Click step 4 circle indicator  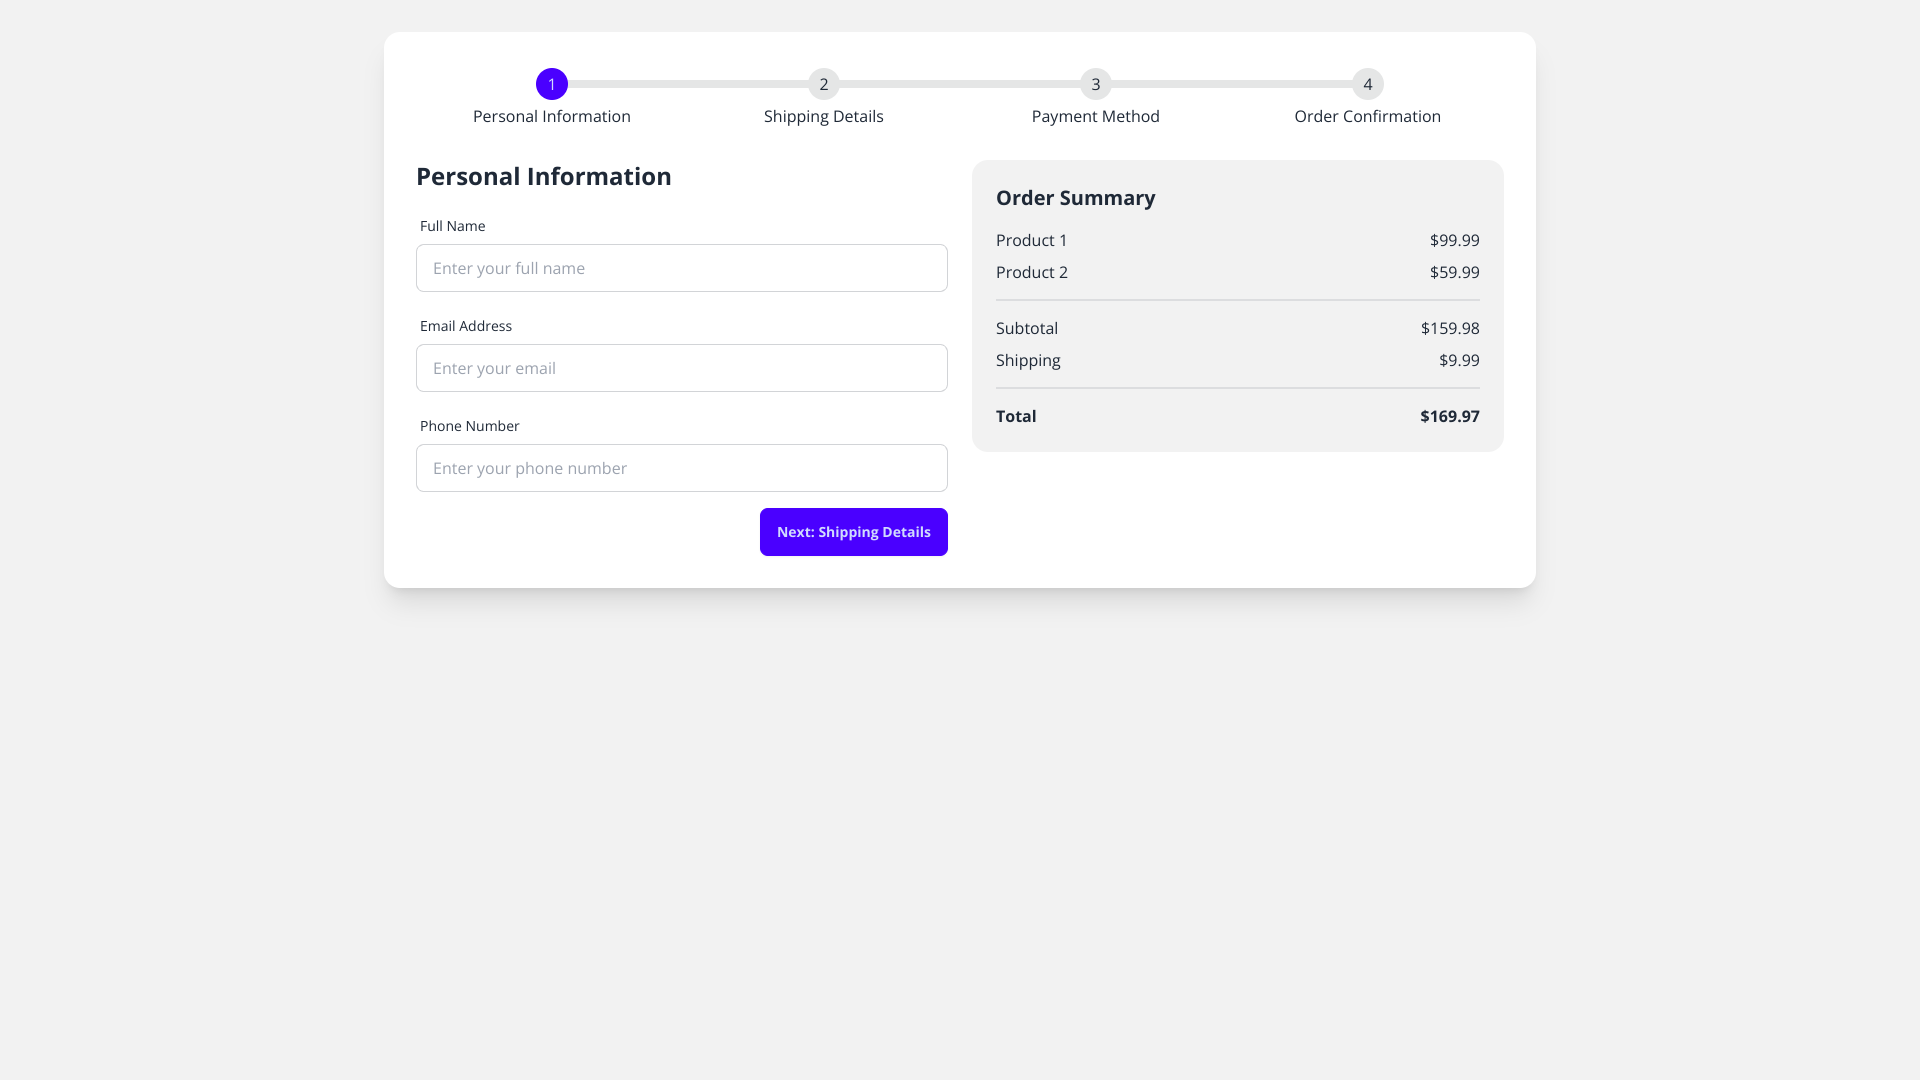(1368, 84)
